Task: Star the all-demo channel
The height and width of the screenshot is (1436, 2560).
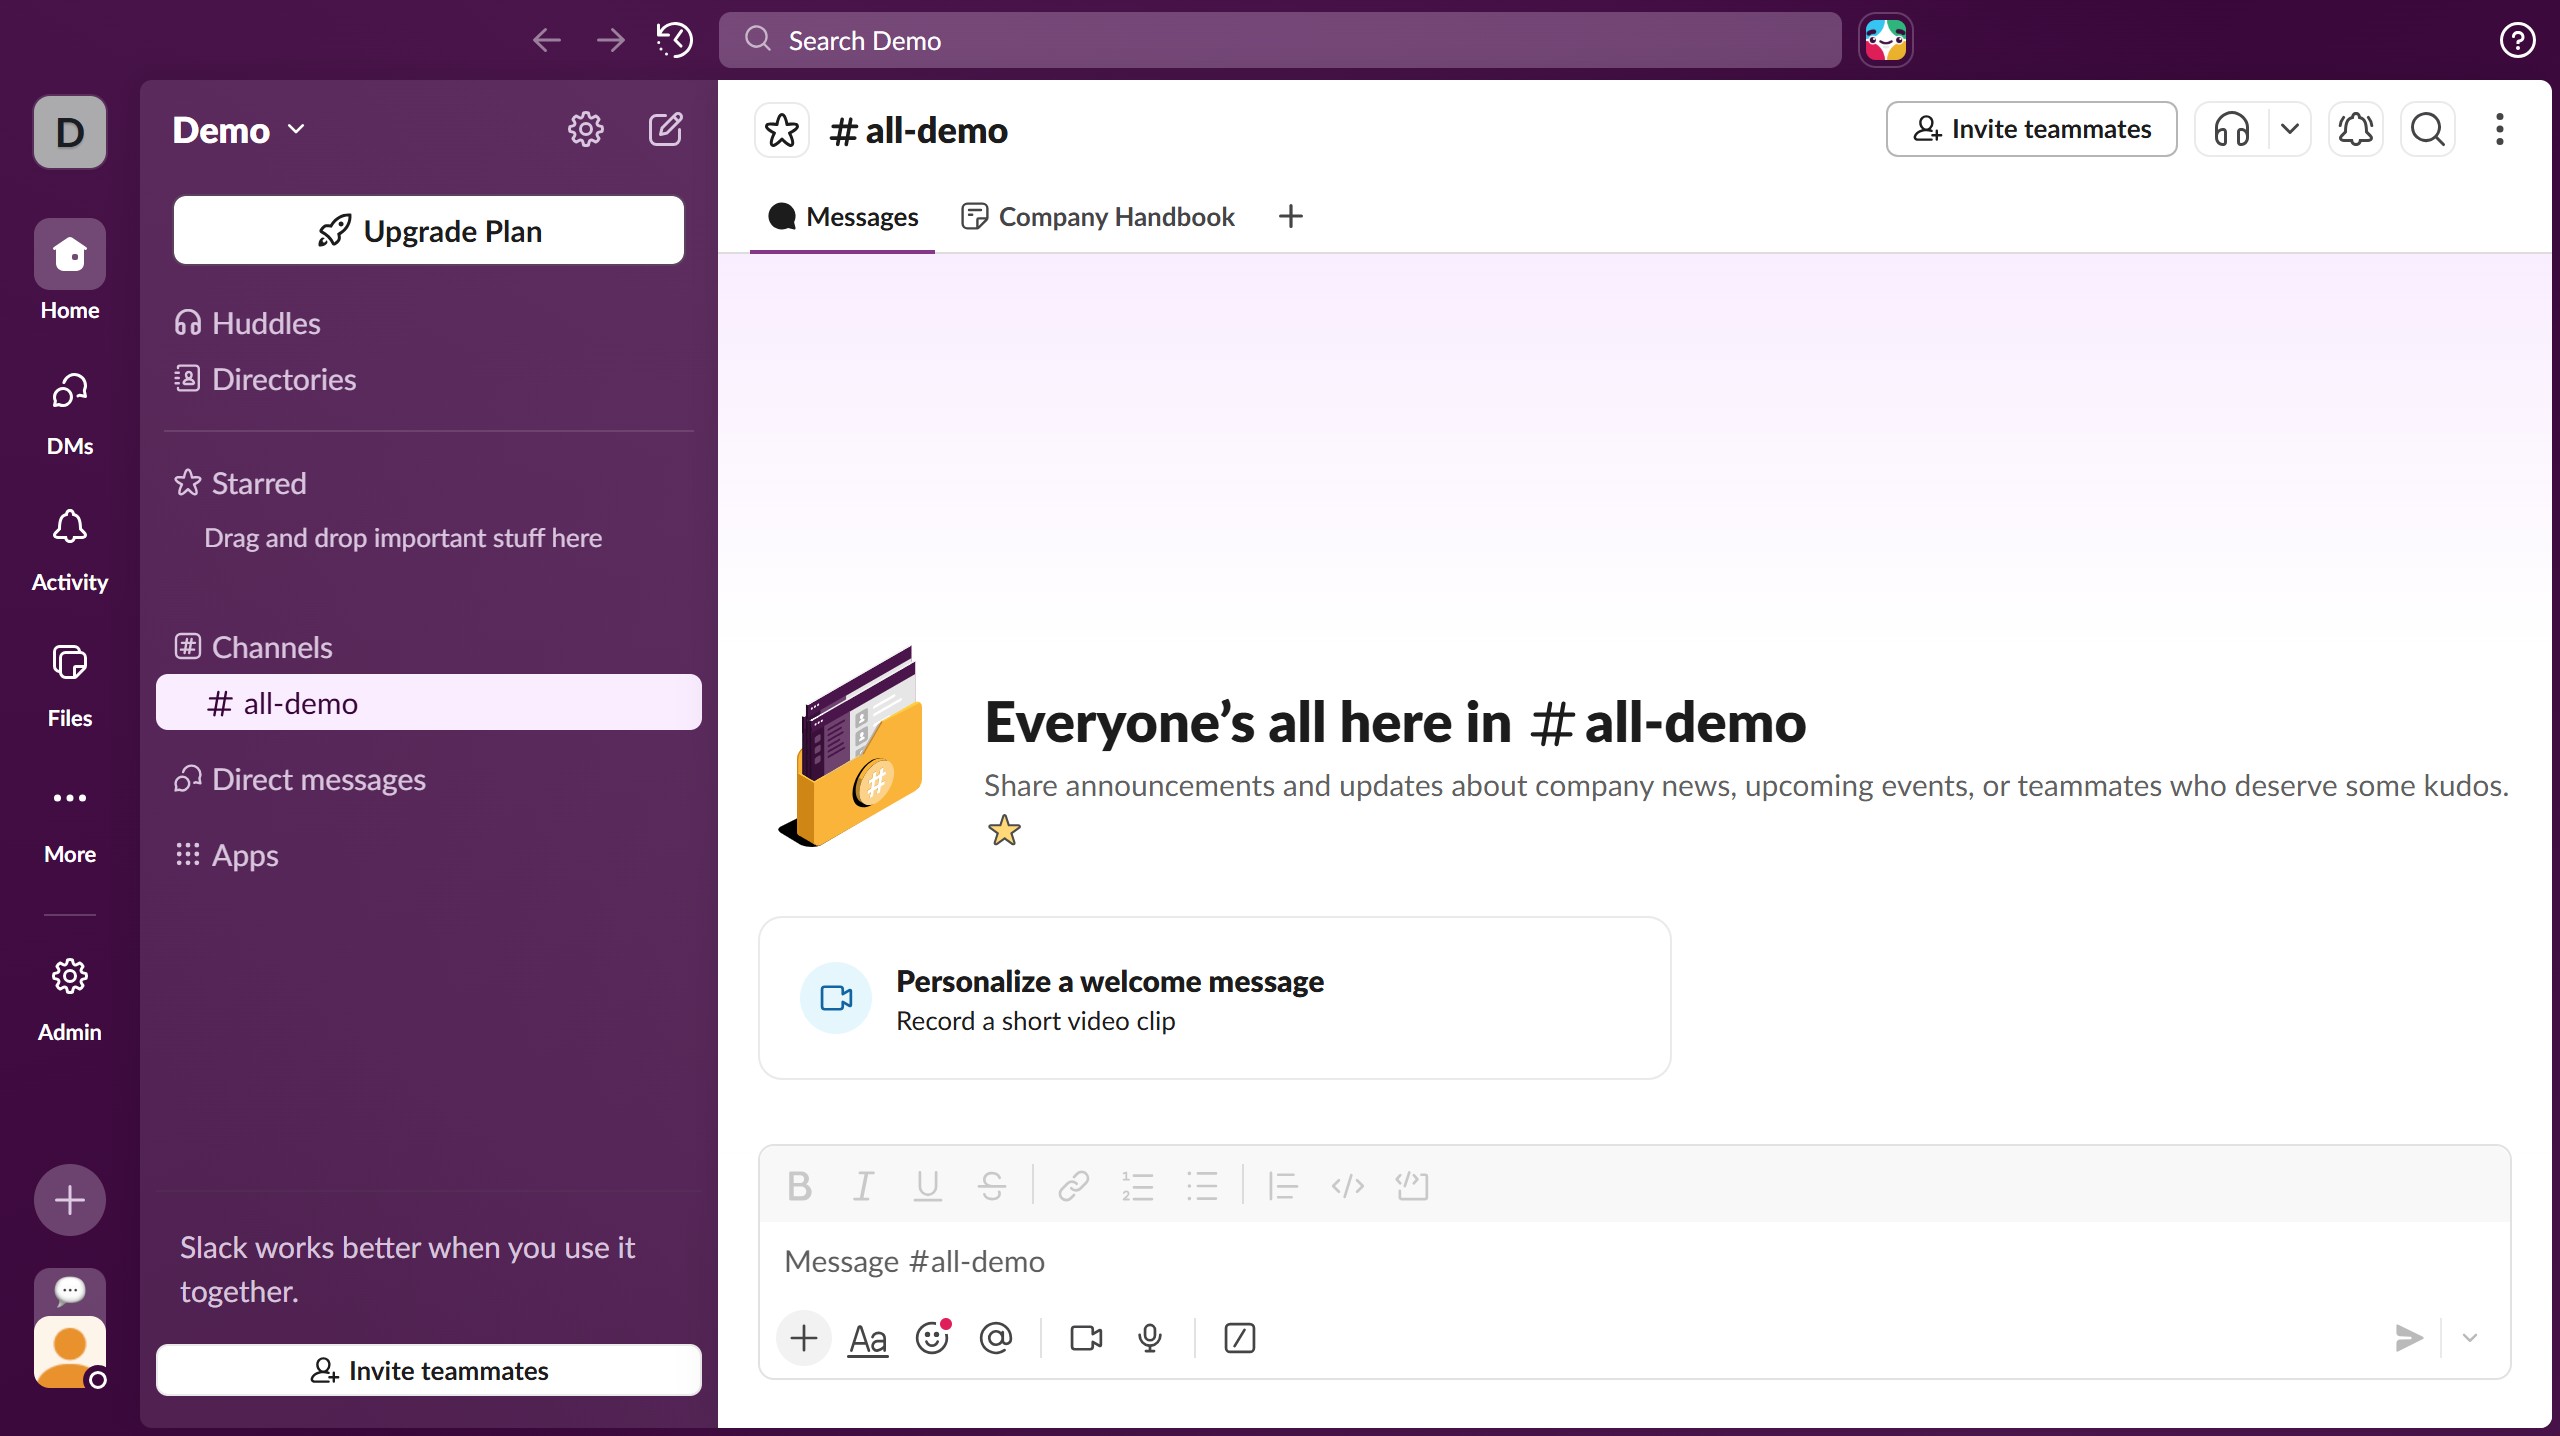Action: [x=781, y=129]
